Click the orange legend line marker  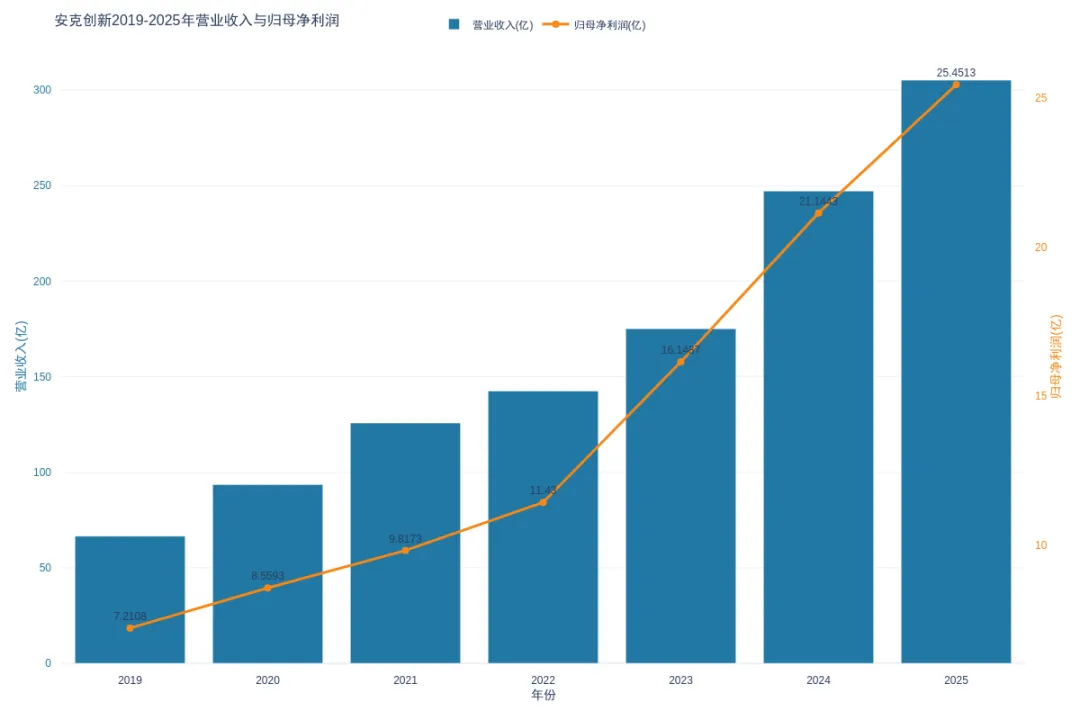pos(556,24)
